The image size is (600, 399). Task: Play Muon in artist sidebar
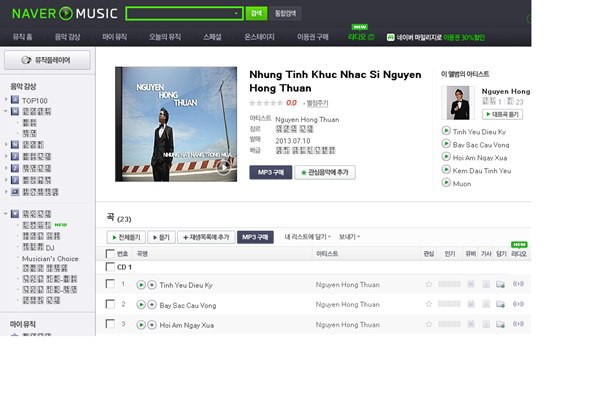click(x=446, y=183)
